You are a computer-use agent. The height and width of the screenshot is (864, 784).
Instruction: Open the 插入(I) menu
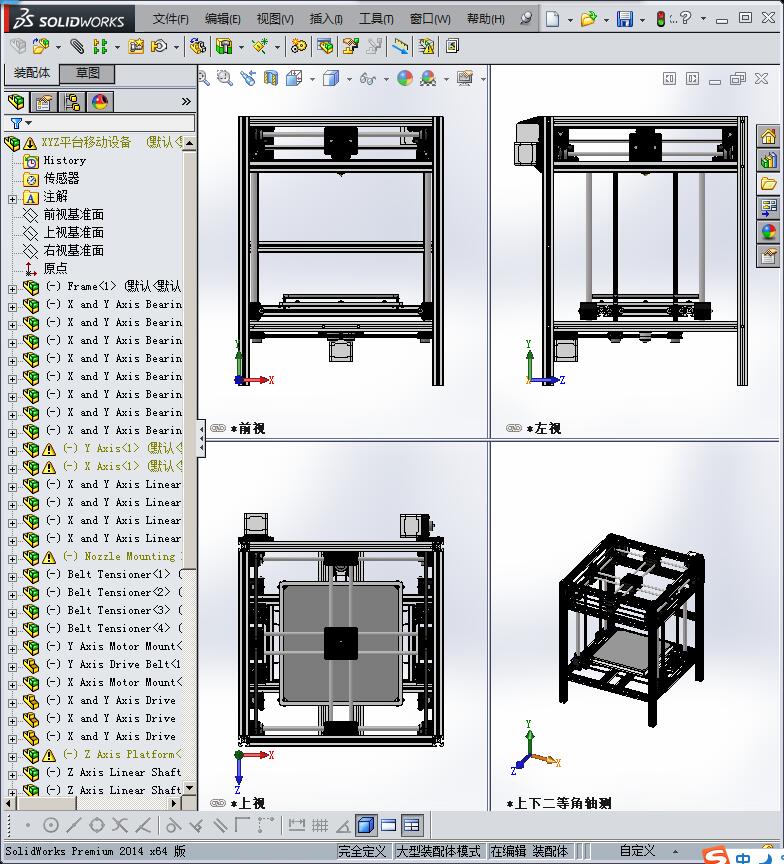point(326,19)
